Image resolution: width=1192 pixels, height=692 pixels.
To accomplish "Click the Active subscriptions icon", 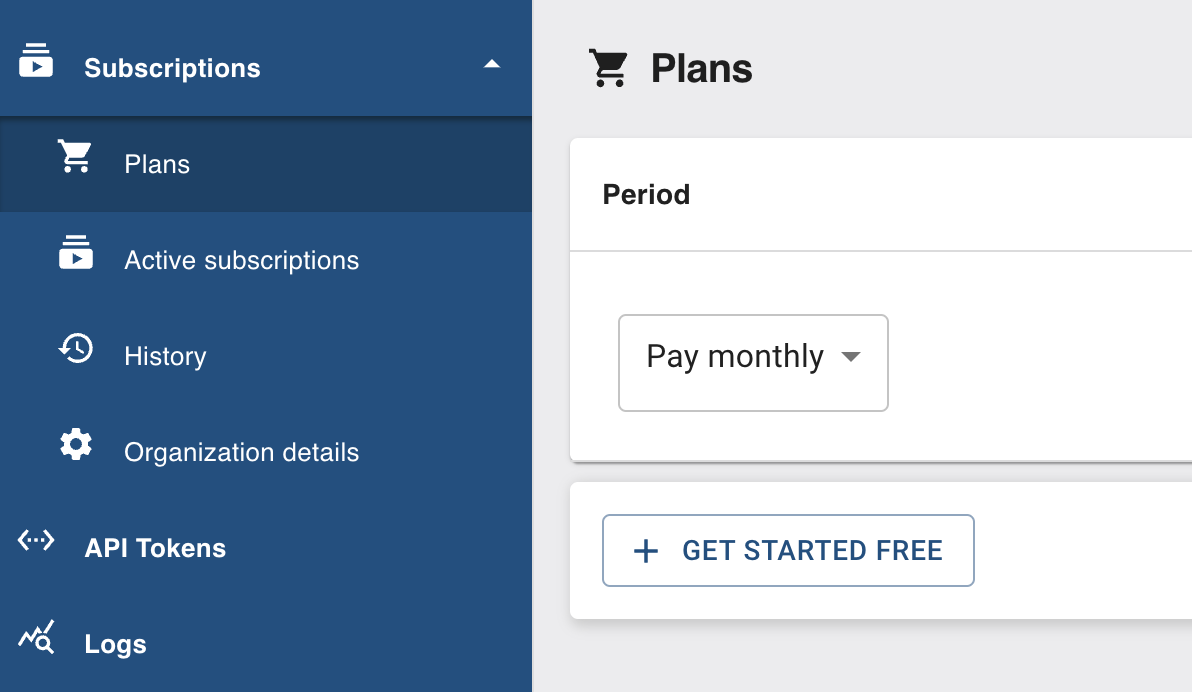I will [76, 252].
